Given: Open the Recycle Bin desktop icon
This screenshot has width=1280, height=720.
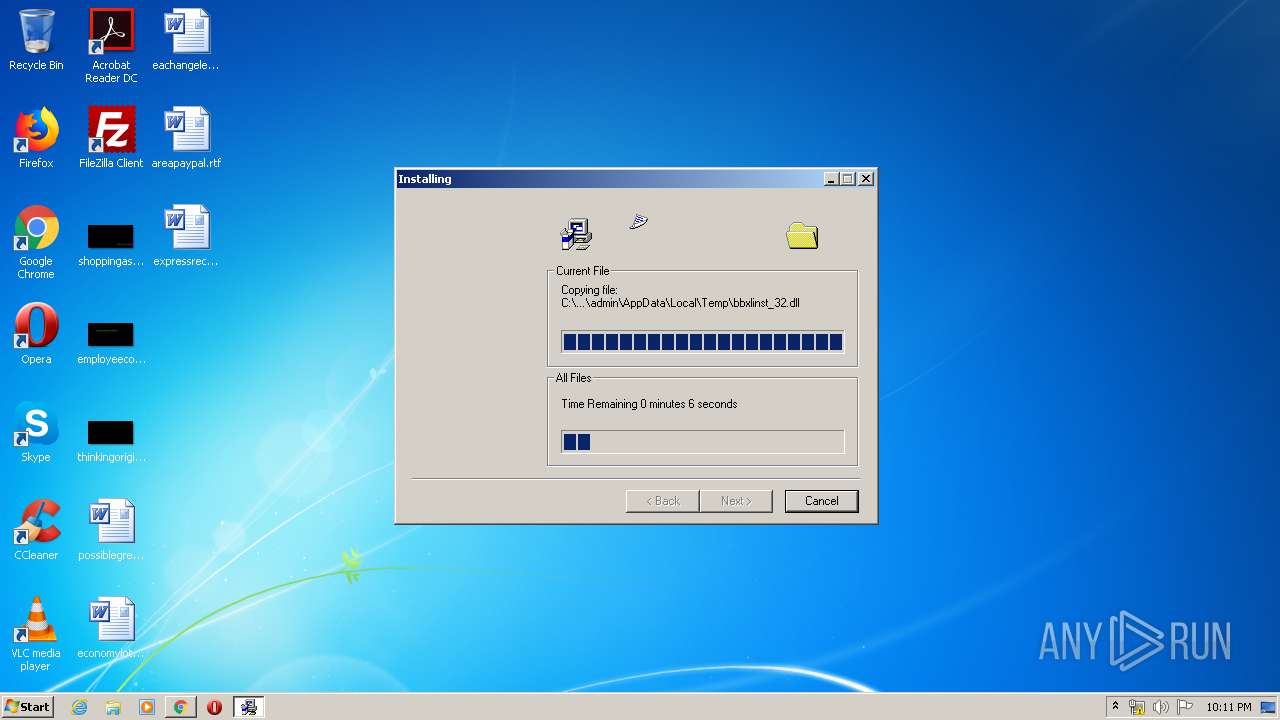Looking at the screenshot, I should click(36, 40).
